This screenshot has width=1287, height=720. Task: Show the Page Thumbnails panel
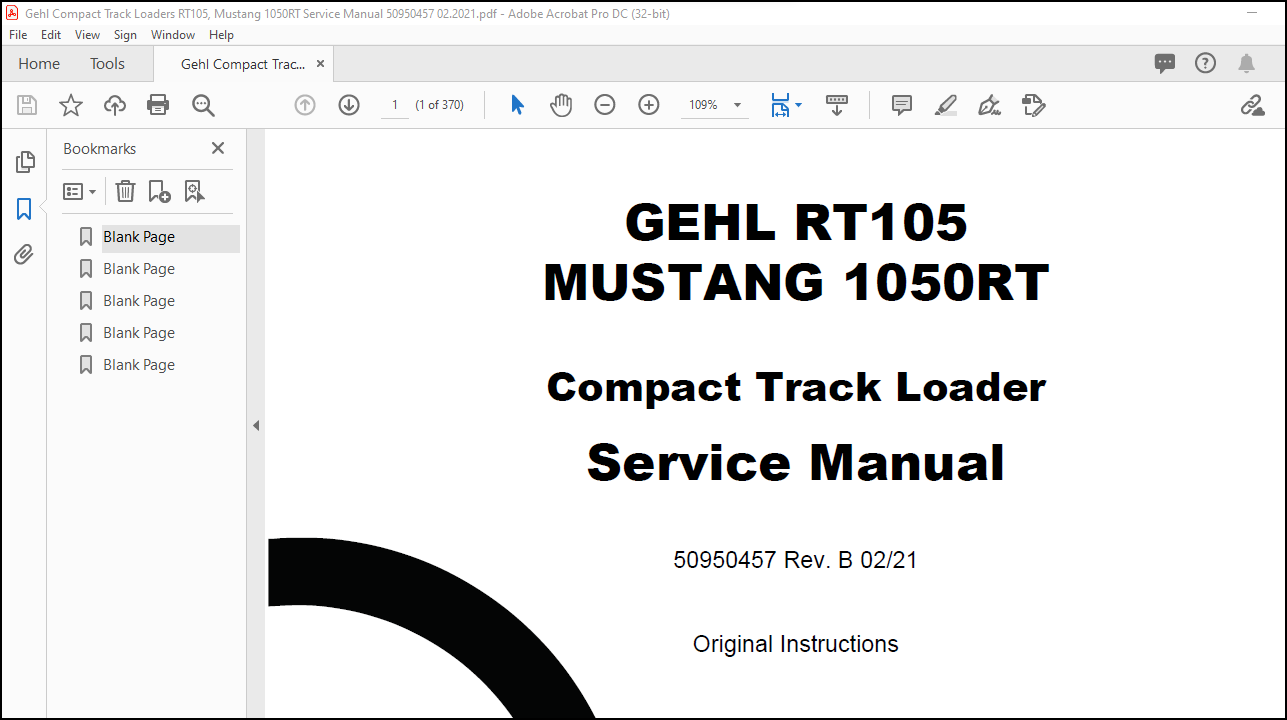click(x=25, y=162)
